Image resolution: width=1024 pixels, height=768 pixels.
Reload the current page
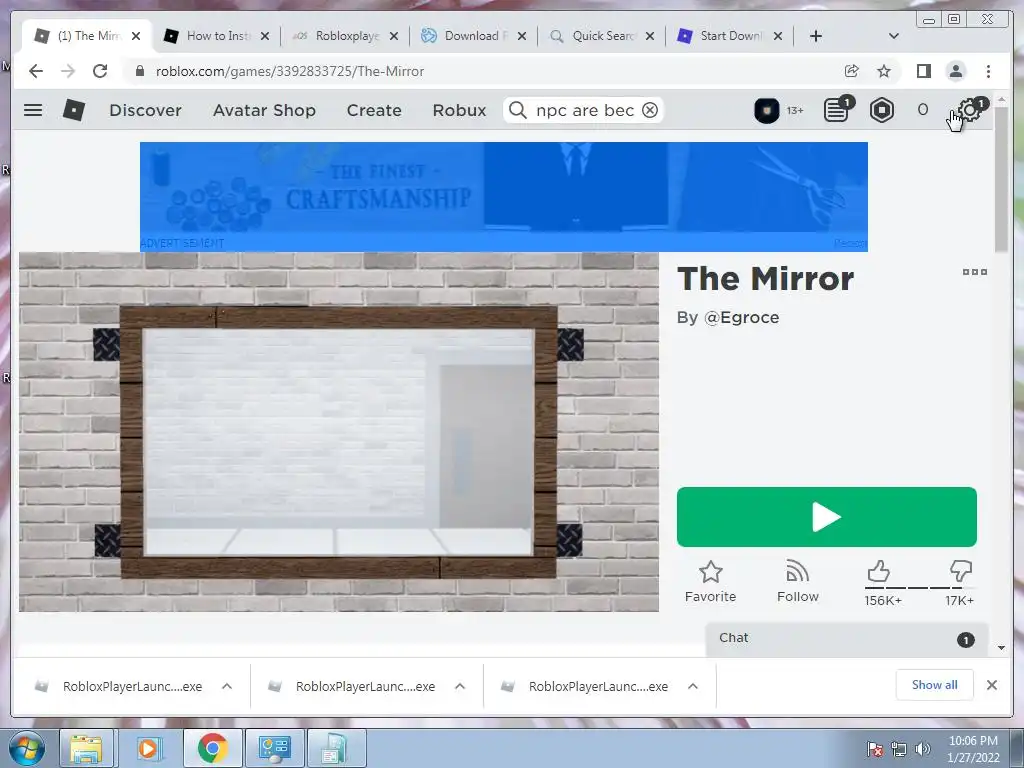(x=100, y=71)
